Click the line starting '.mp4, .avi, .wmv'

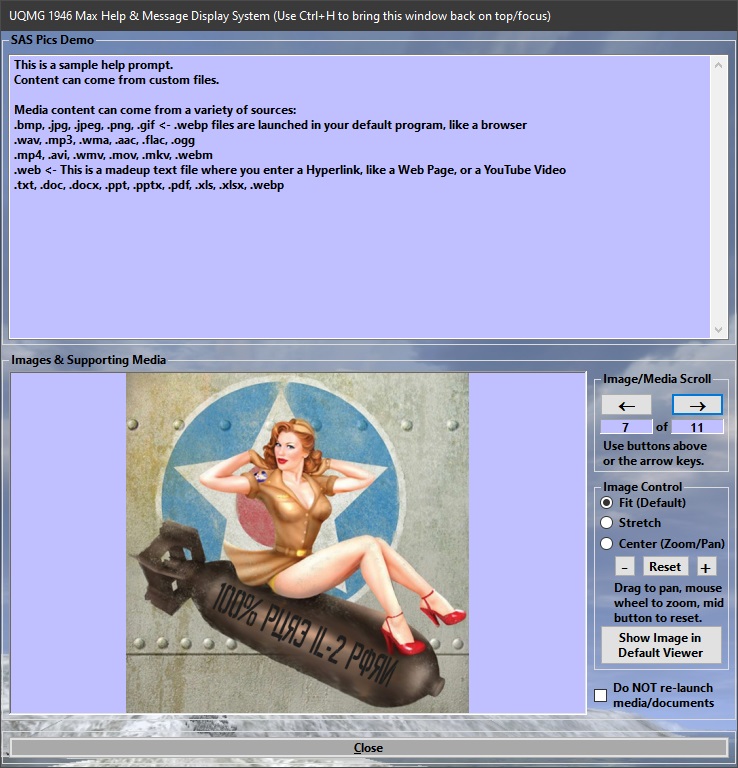pyautogui.click(x=113, y=155)
